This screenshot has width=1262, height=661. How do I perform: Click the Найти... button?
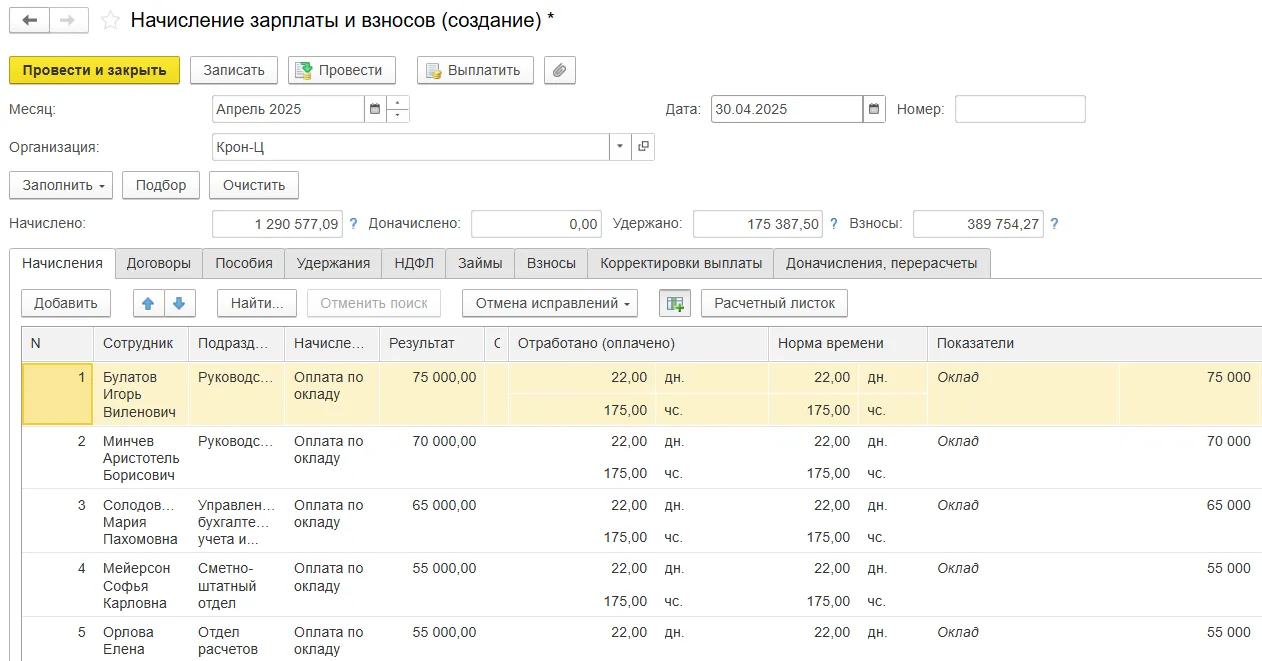click(x=257, y=303)
